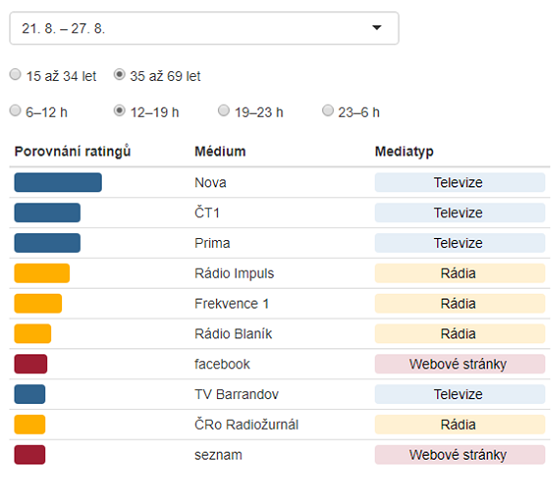
Task: Choose the 6–12 h time slot
Action: pyautogui.click(x=15, y=110)
